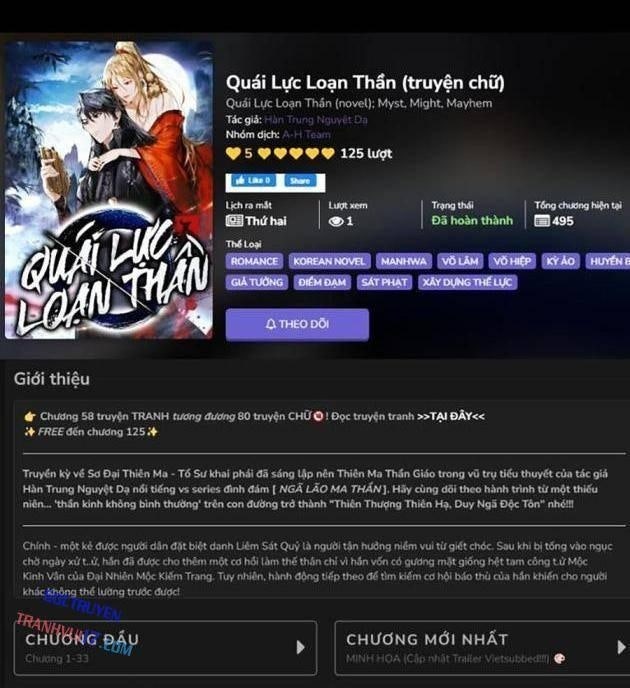Open the MANHWA genre tag
The height and width of the screenshot is (688, 630).
[x=404, y=262]
